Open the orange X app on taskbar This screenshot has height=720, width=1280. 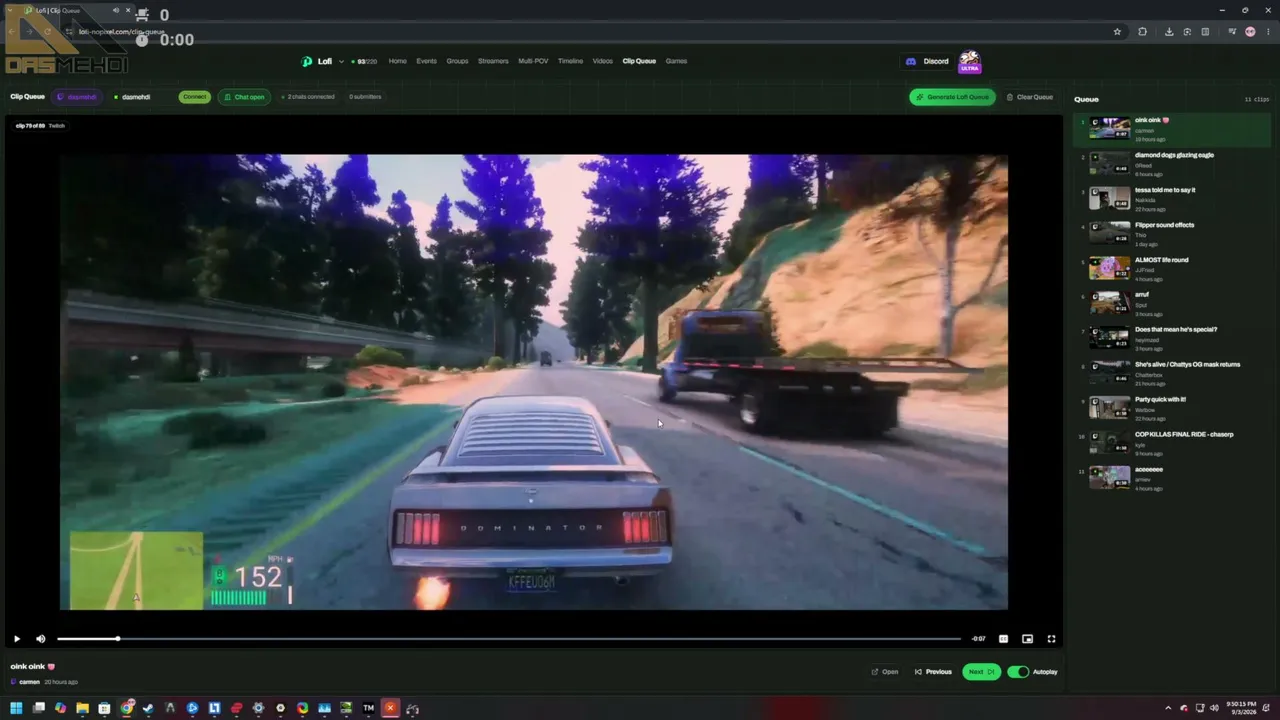[390, 708]
